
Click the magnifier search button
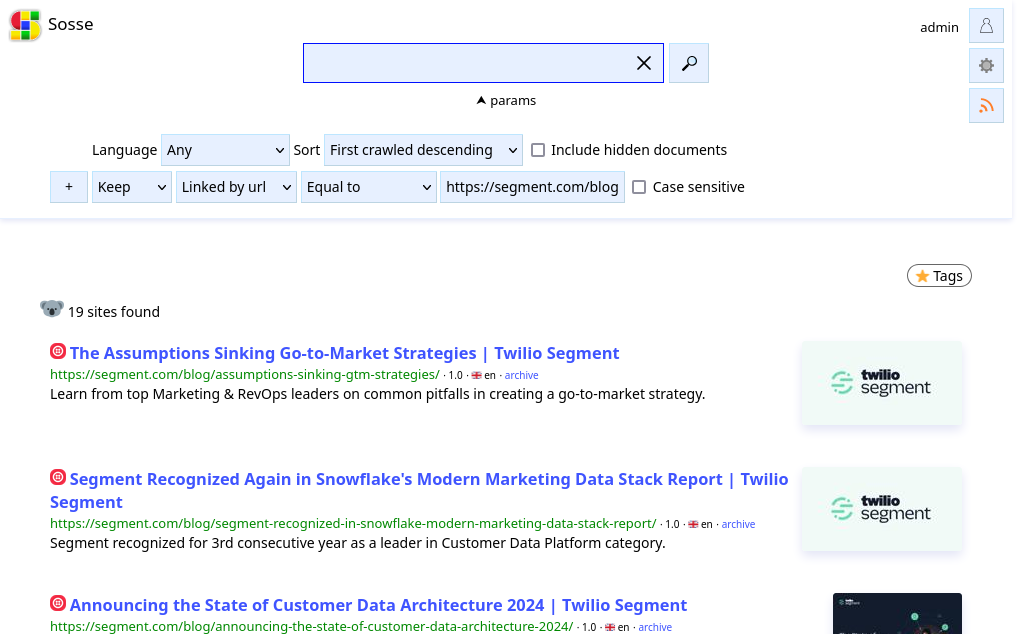[x=689, y=63]
